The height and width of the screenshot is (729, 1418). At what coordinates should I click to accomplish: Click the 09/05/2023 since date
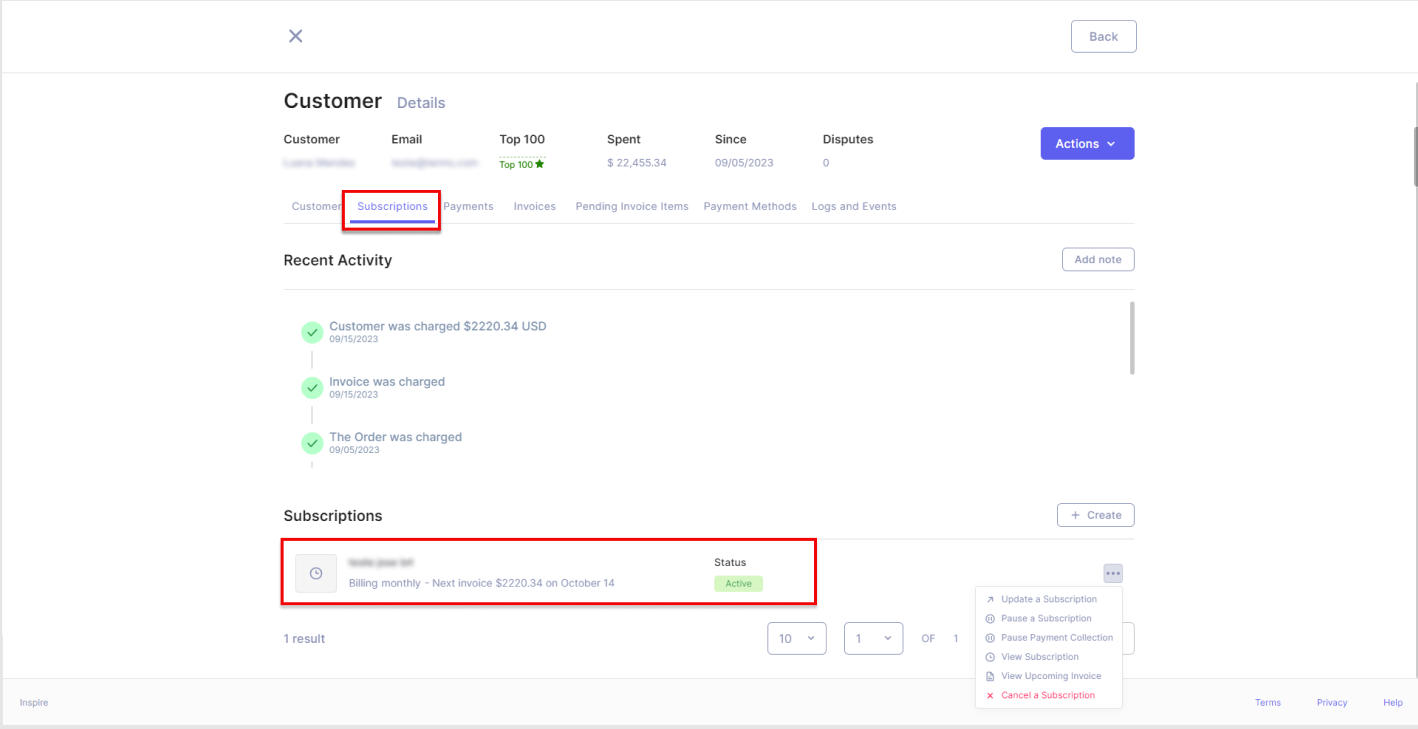click(744, 163)
